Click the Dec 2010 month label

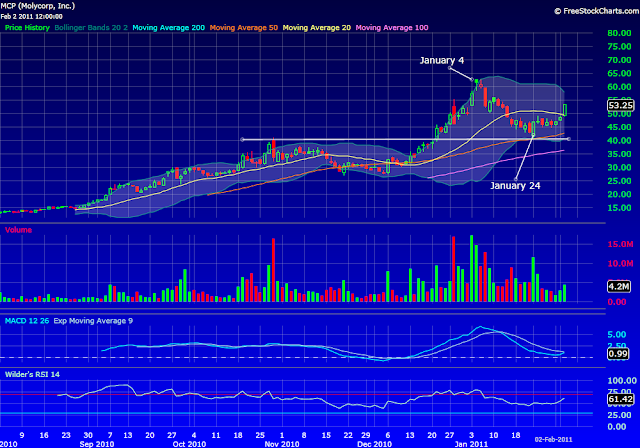(374, 444)
